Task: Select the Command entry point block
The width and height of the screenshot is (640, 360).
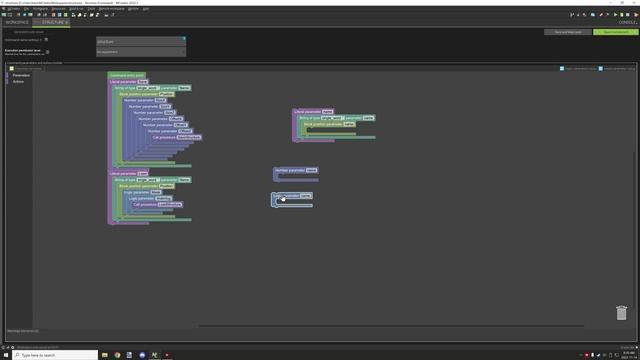Action: (127, 75)
